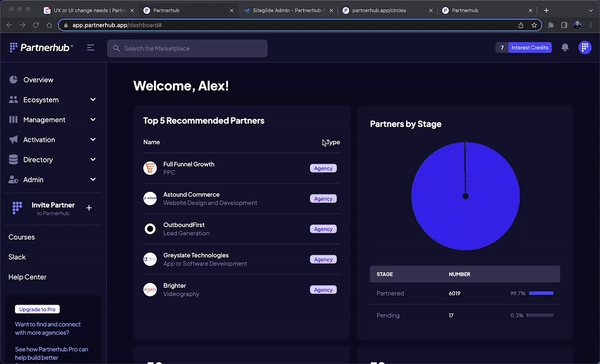Click OutboundFirst logo avatar
This screenshot has height=364, width=600.
click(x=150, y=229)
